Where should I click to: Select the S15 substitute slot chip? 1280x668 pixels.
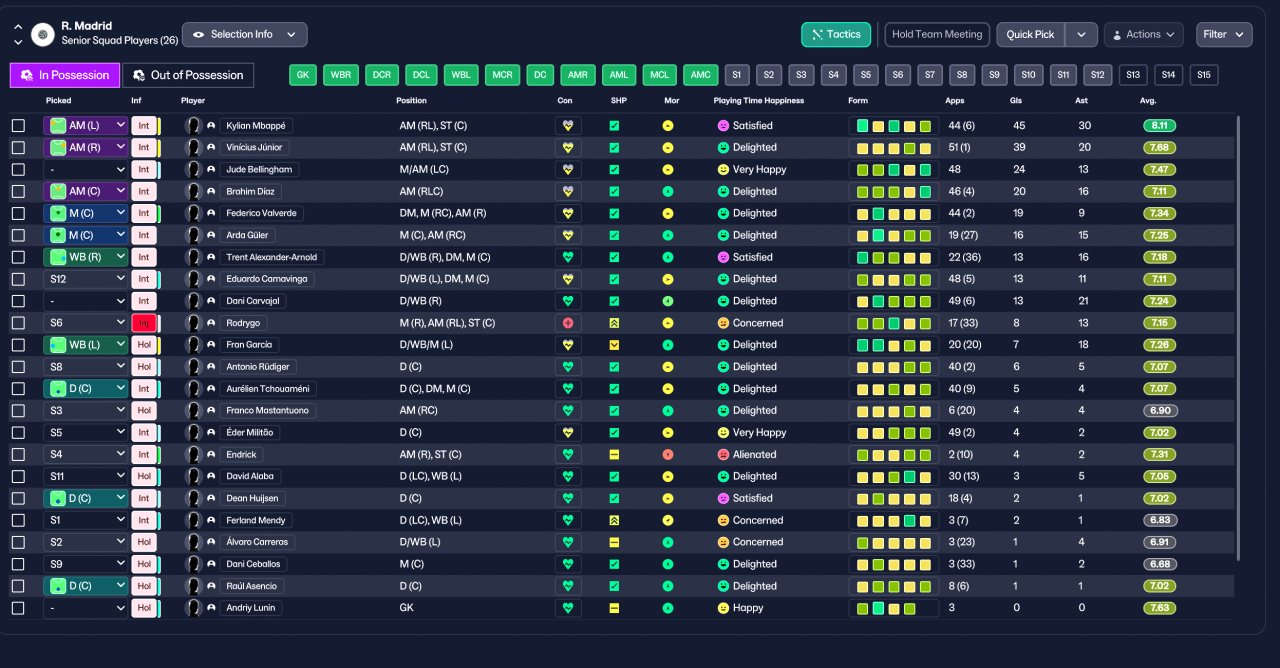tap(1203, 75)
